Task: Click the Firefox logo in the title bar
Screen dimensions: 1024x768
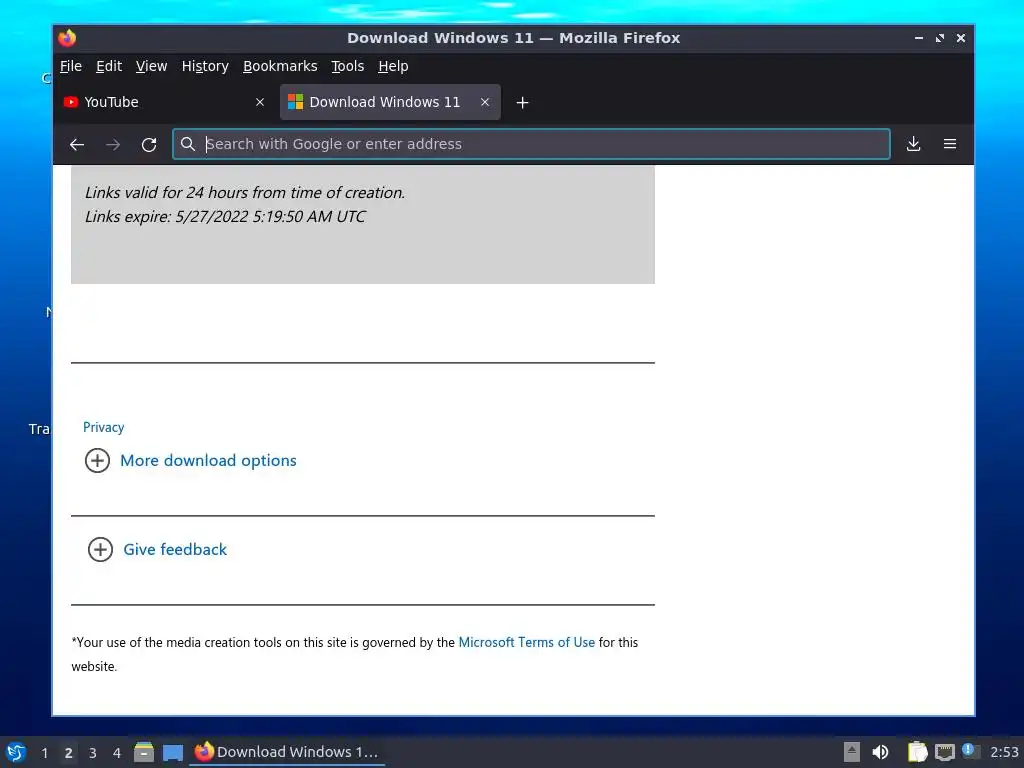Action: coord(67,38)
